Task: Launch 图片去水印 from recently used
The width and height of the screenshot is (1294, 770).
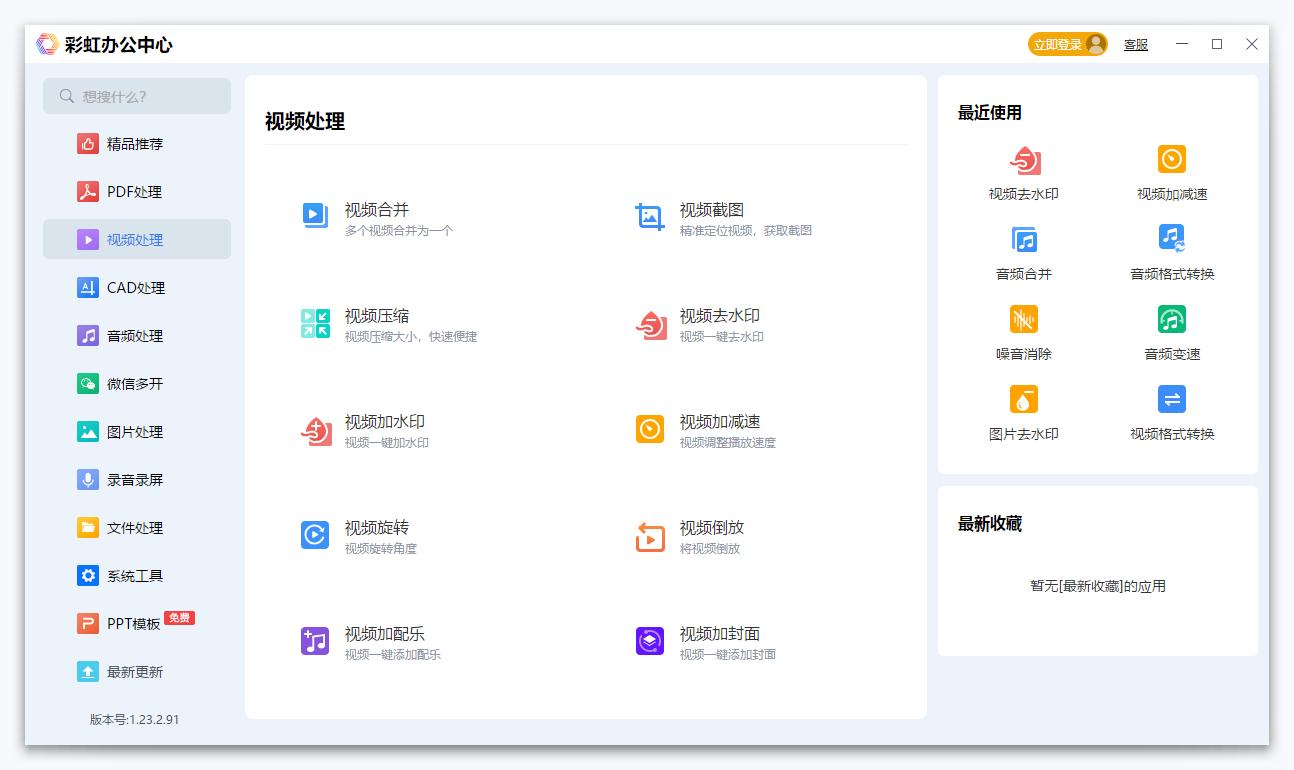Action: click(1024, 412)
